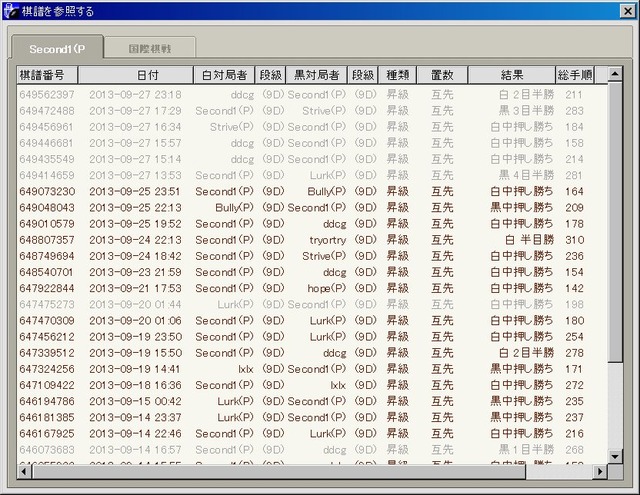Click the 黒対局者 column header
Screen dimensions: 640x495
(x=316, y=75)
